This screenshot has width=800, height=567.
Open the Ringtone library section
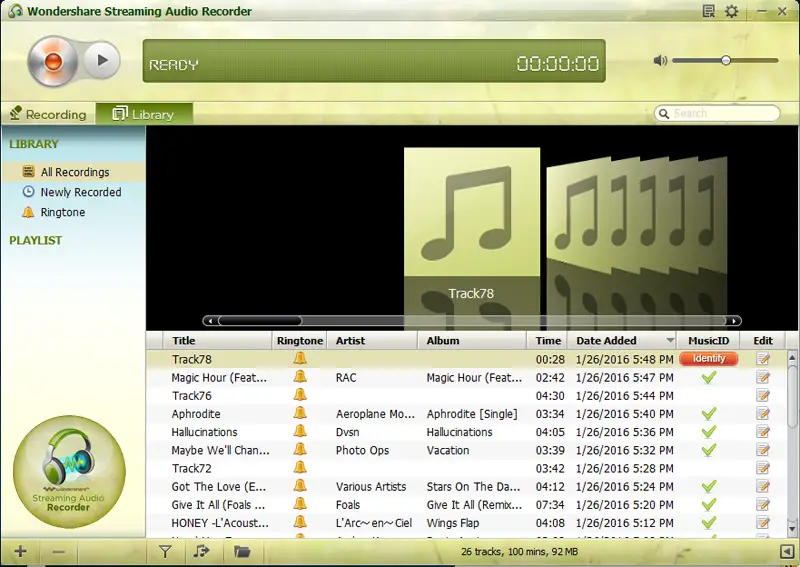click(x=54, y=212)
